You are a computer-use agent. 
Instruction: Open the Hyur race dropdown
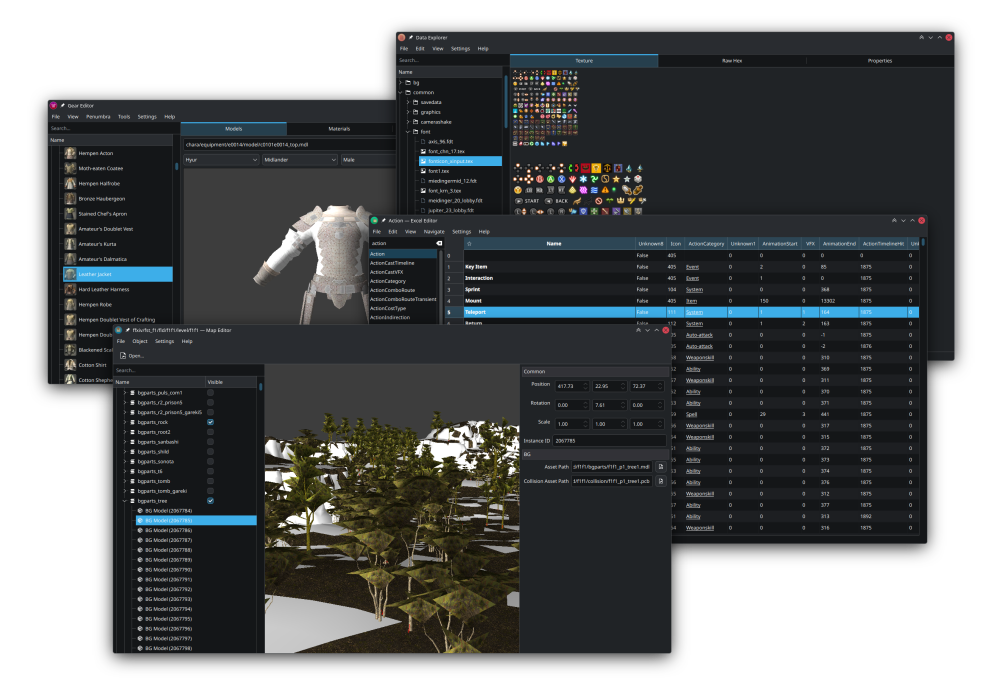click(x=223, y=160)
